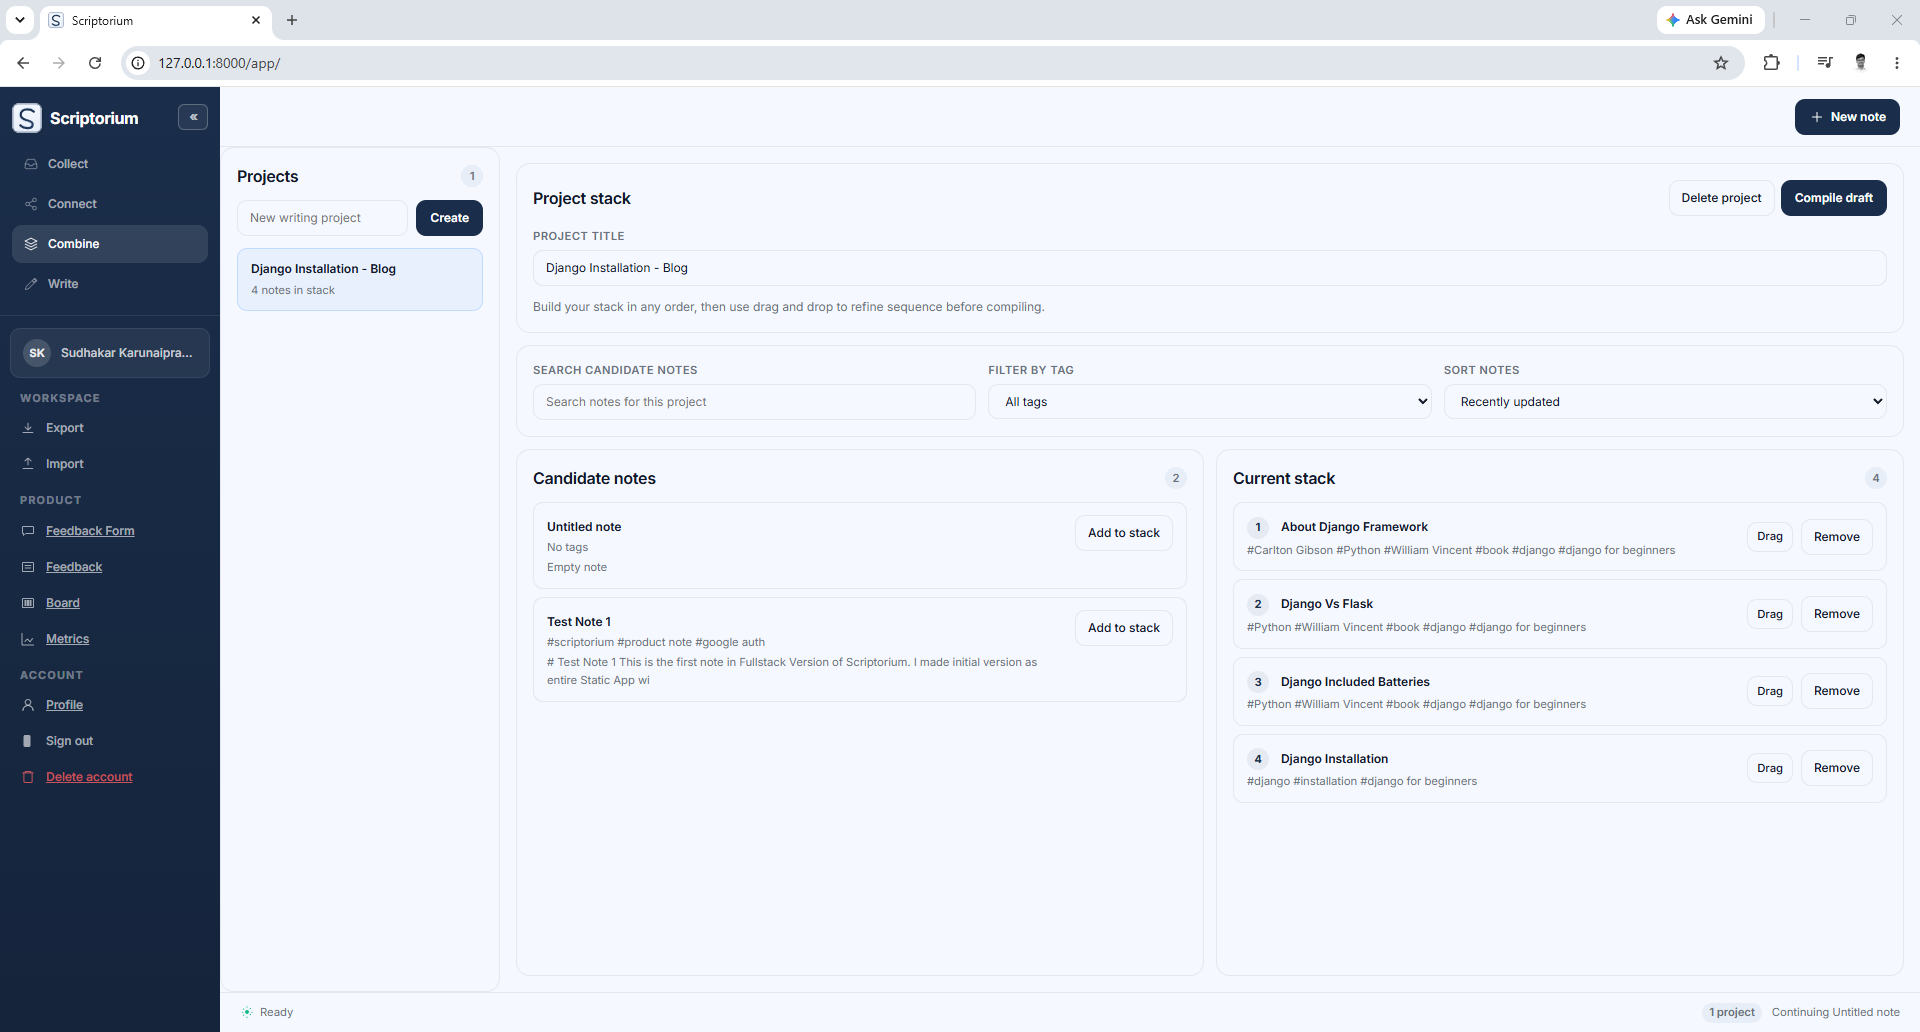Screen dimensions: 1920x1032
Task: Select the Django Installation - Blog project card
Action: tap(360, 279)
